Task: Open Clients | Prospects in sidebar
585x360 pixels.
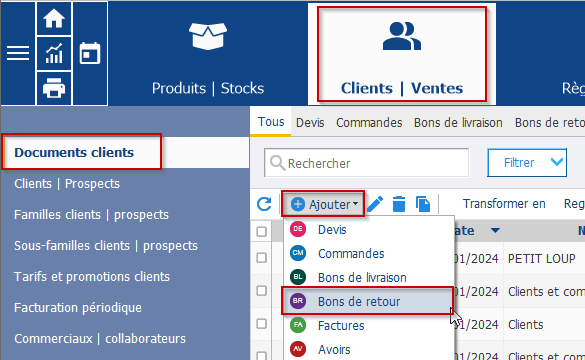Action: coord(67,184)
